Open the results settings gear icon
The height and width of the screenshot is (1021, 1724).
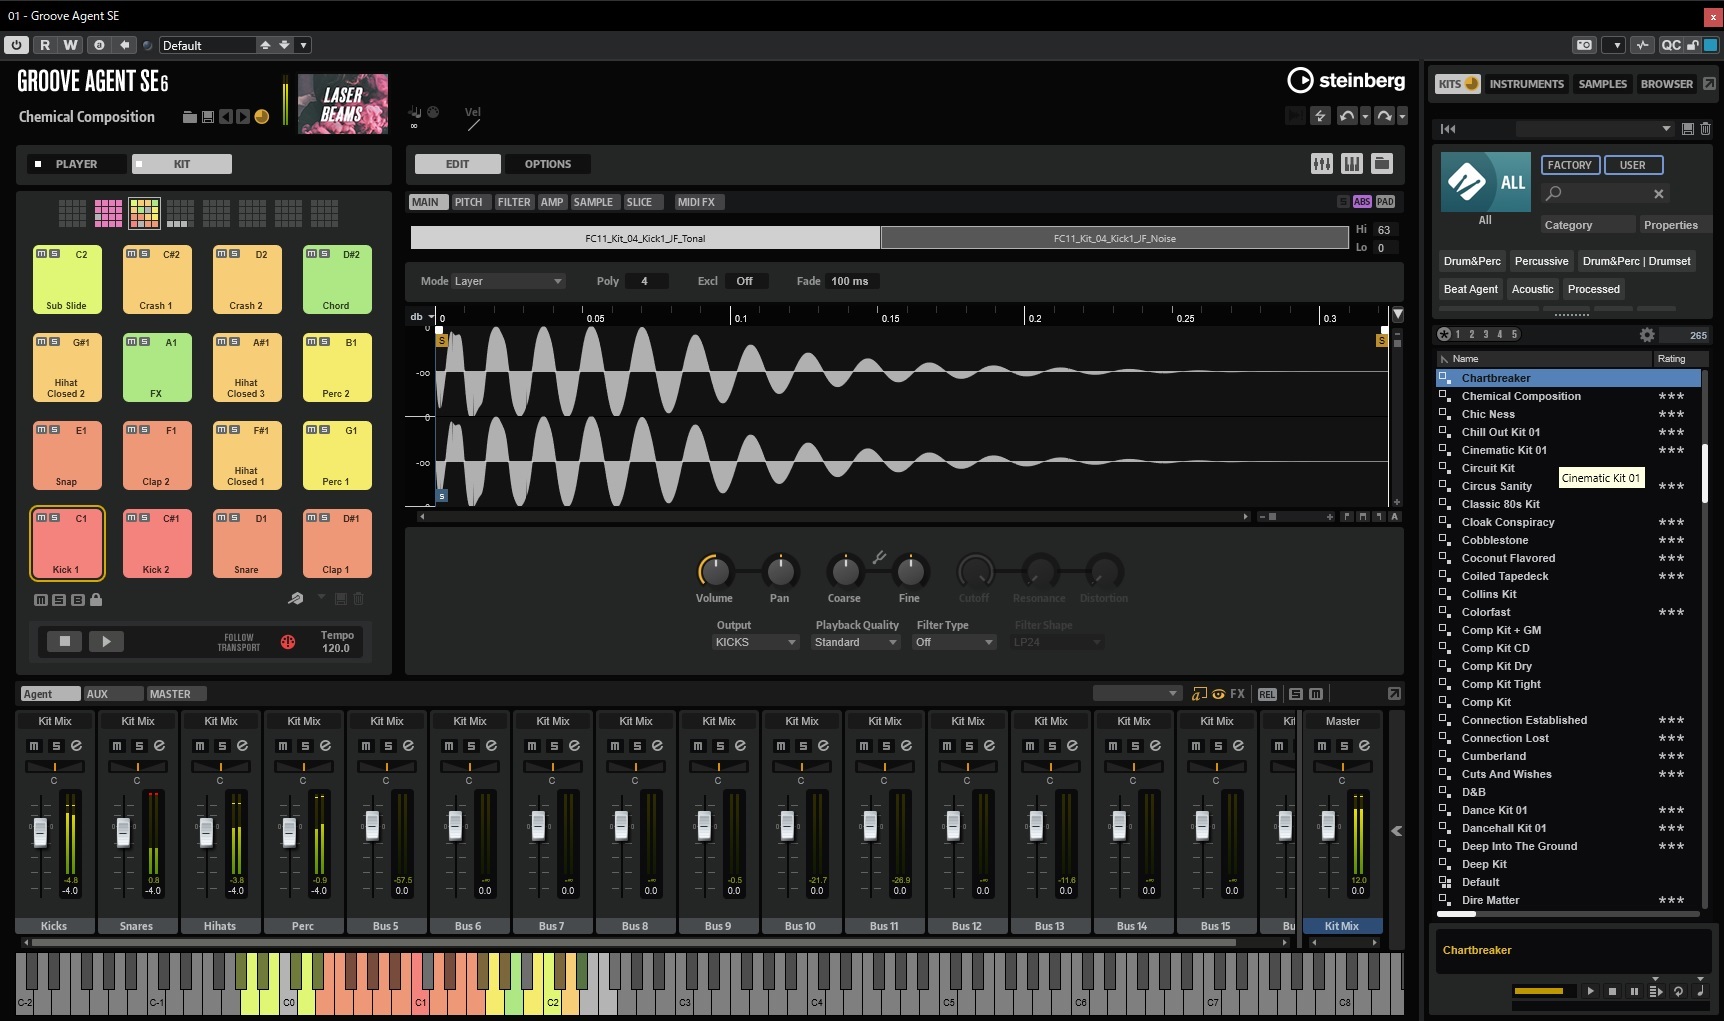click(x=1647, y=335)
